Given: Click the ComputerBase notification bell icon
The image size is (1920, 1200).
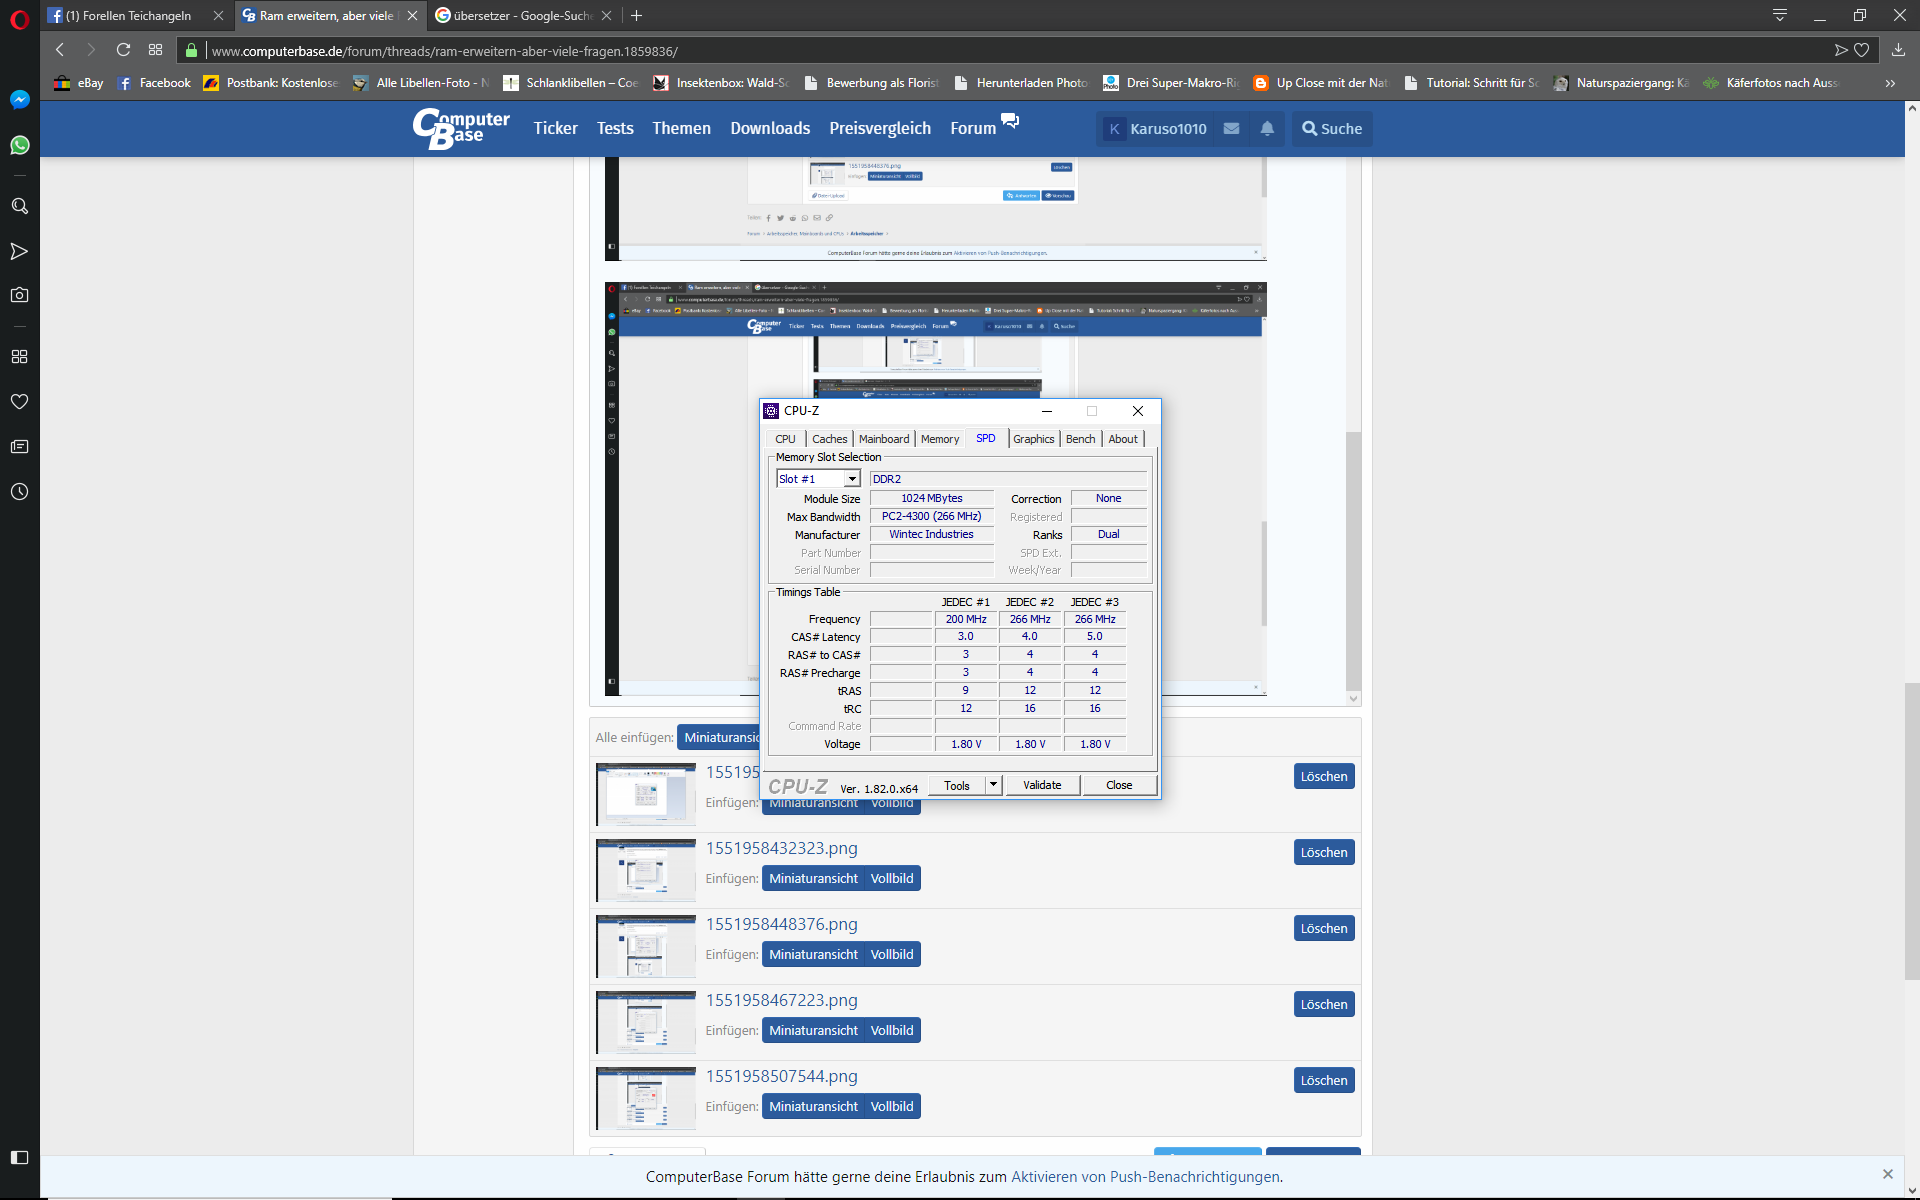Looking at the screenshot, I should [1267, 129].
